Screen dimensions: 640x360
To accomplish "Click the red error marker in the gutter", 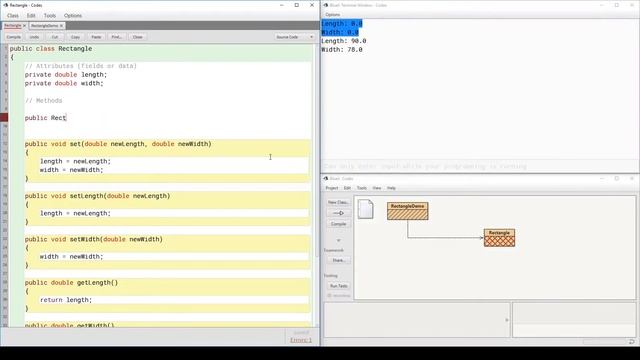I will pos(4,118).
